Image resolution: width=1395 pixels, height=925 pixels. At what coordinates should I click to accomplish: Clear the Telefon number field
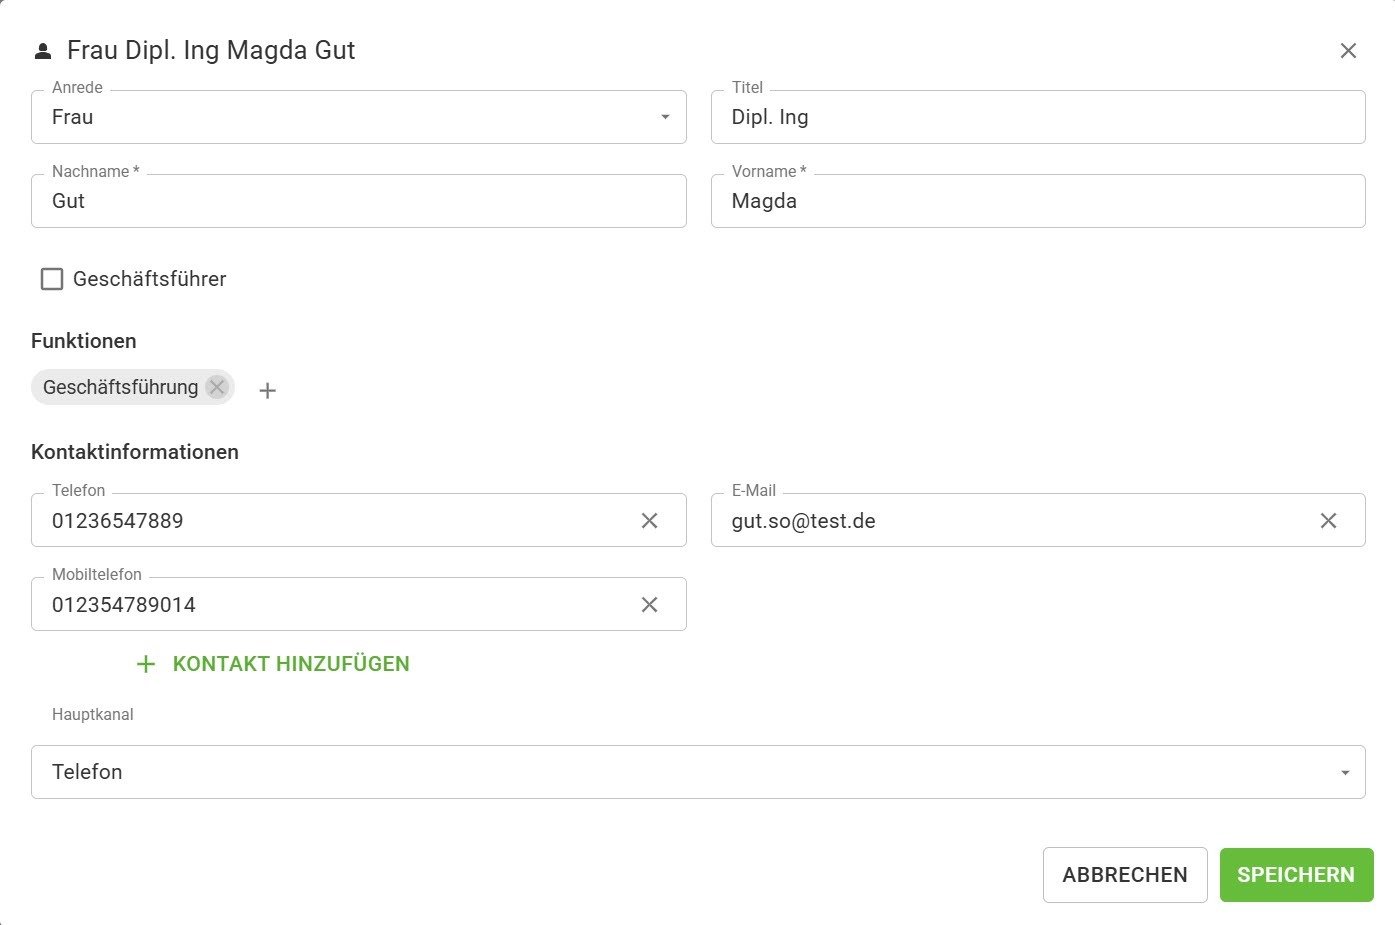649,520
